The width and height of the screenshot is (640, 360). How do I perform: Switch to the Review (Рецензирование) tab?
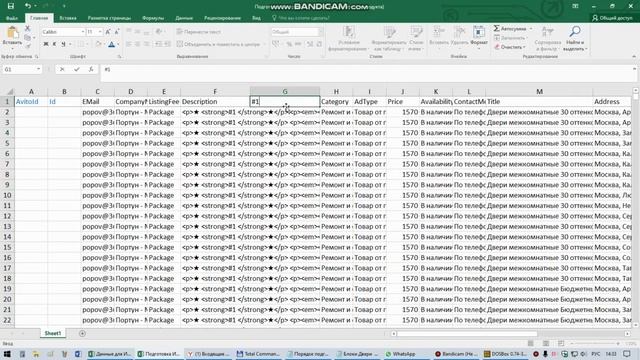[x=222, y=18]
